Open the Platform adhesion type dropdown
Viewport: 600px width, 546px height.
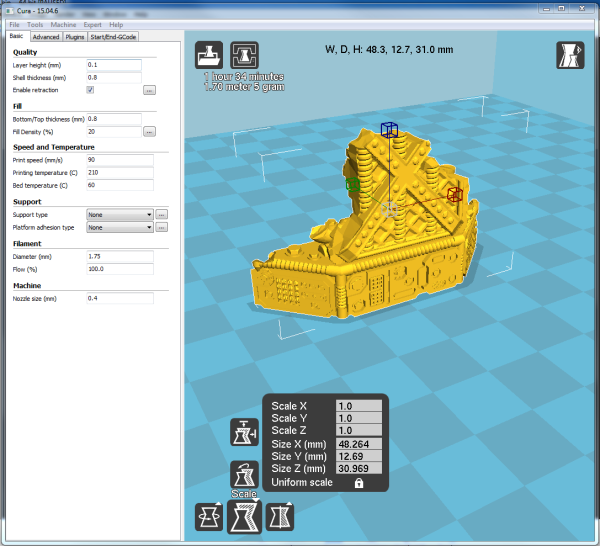(x=119, y=227)
